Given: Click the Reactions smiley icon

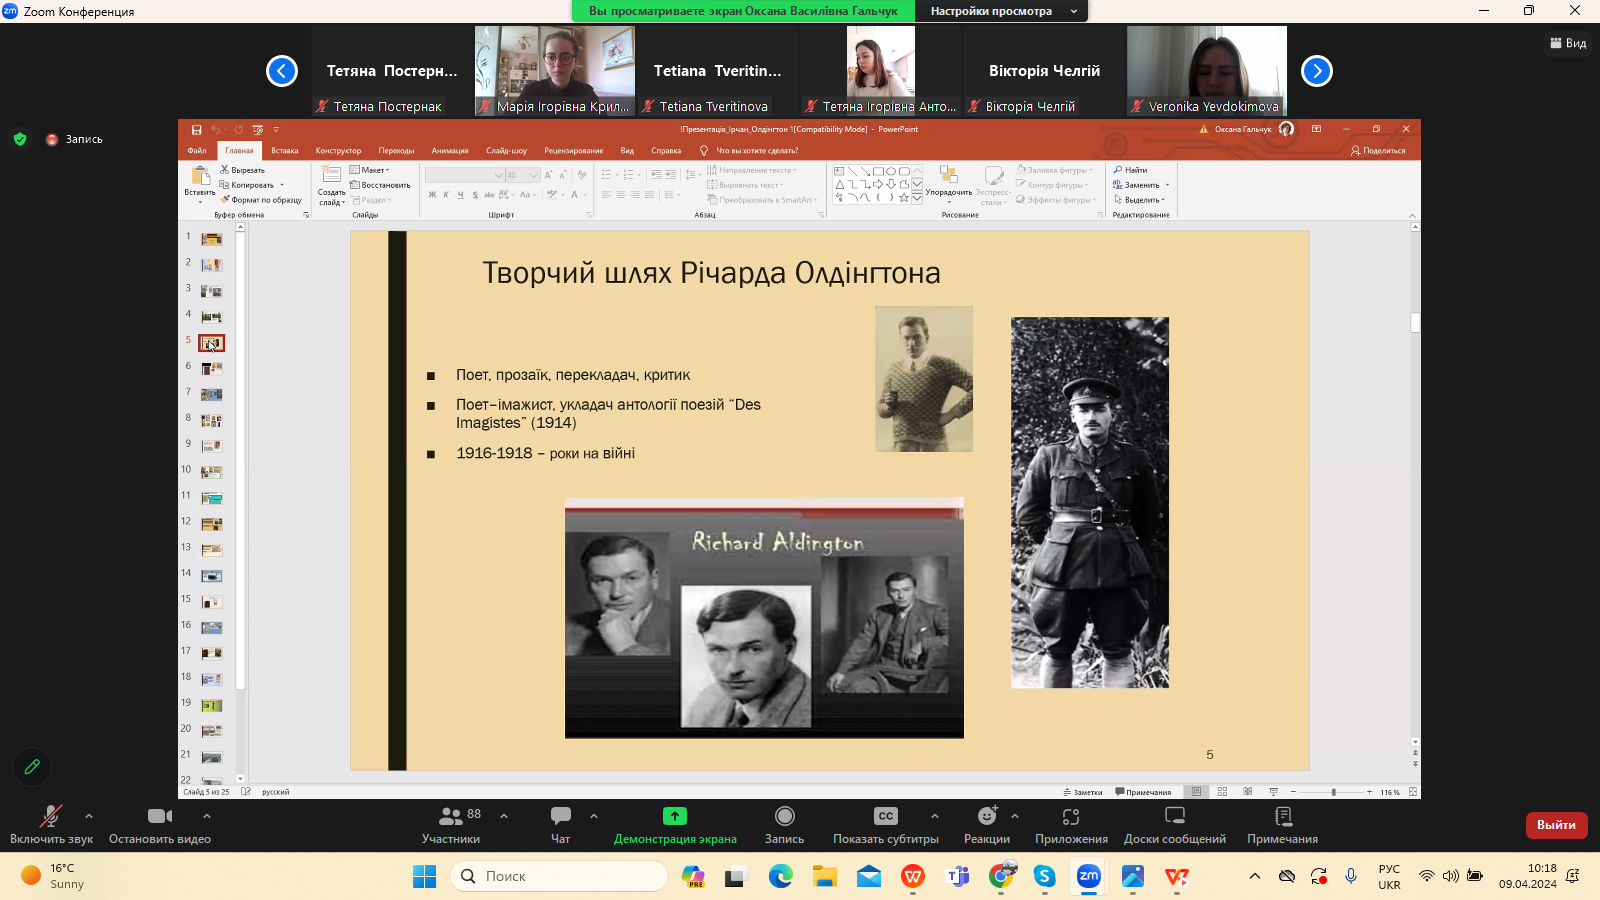Looking at the screenshot, I should tap(986, 817).
